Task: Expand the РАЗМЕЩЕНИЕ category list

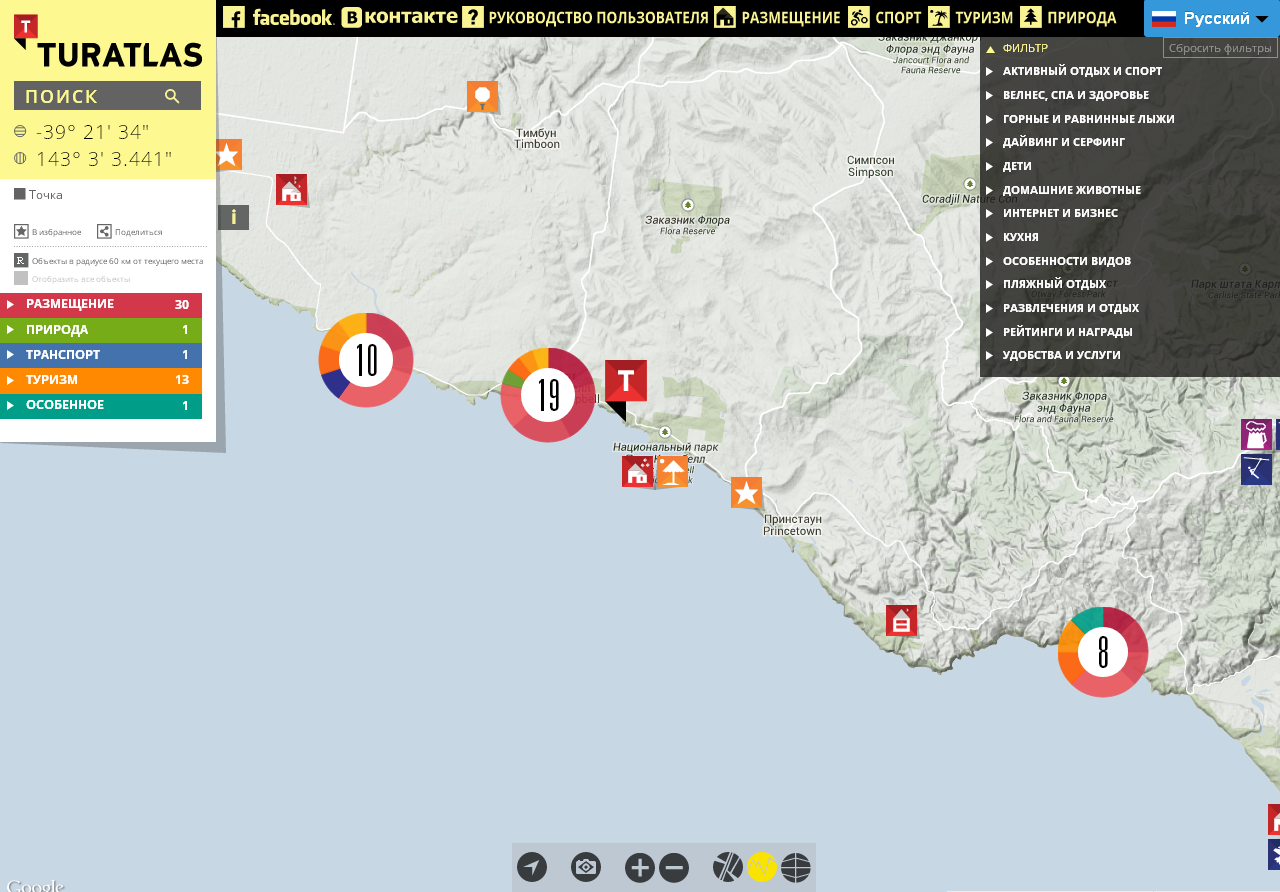Action: [101, 305]
